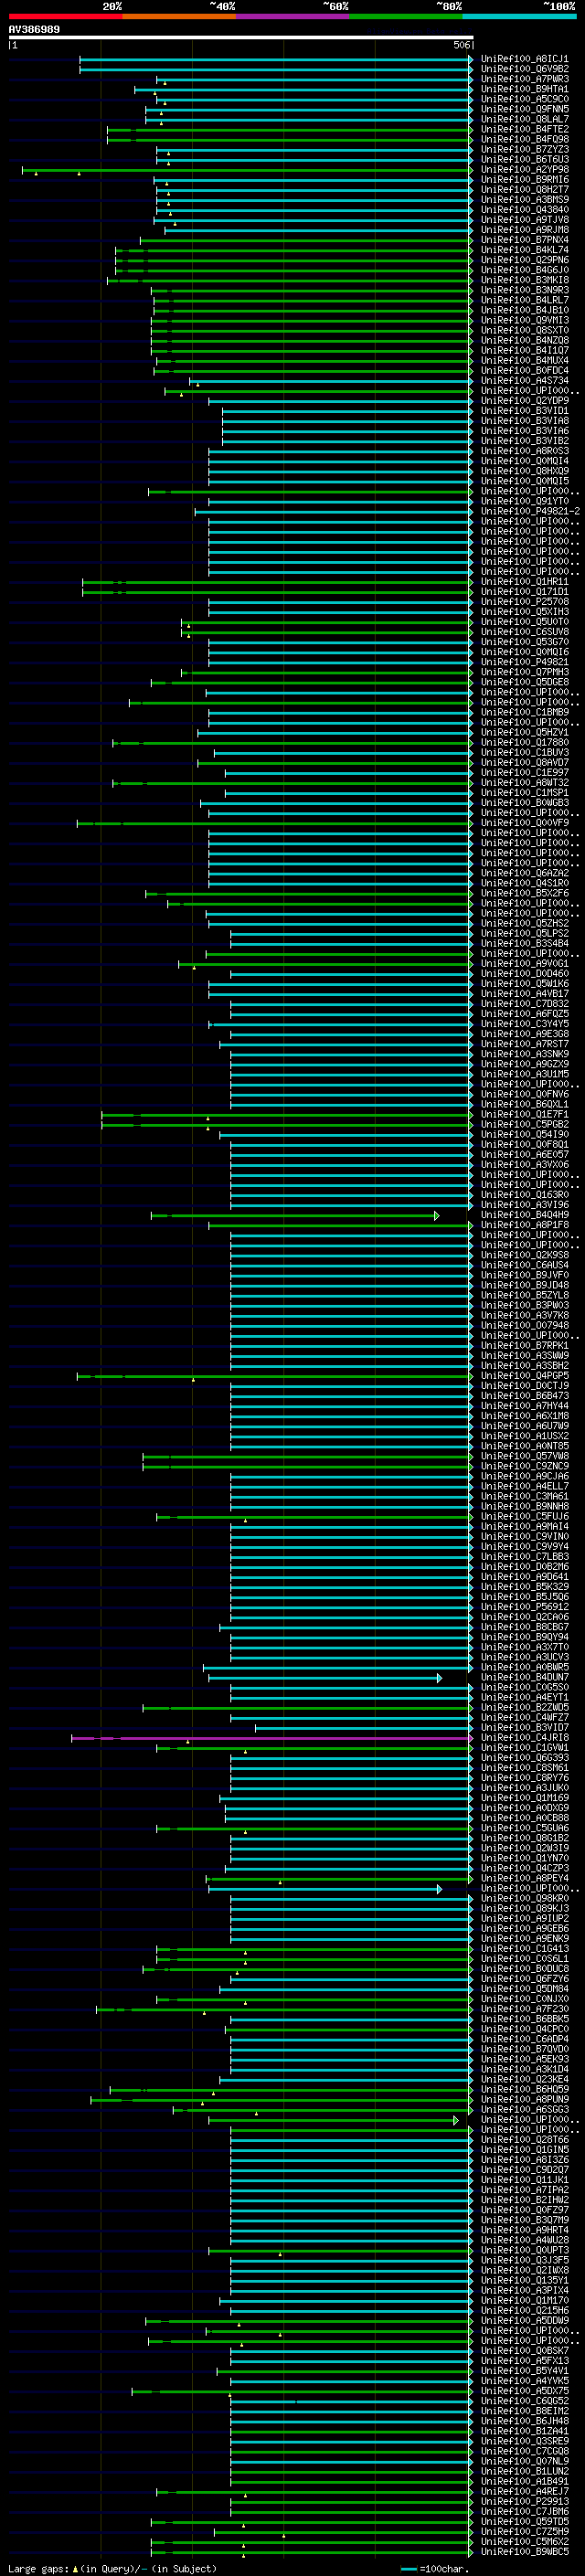Open hit UniRef100_A6ICJ1
585x2576 pixels.
(525, 59)
